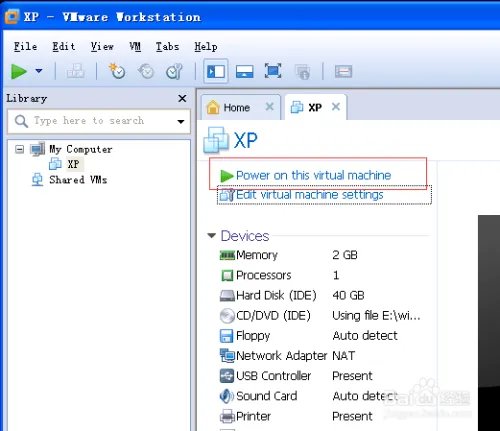500x431 pixels.
Task: Select My Computer in the library tree
Action: pos(81,149)
